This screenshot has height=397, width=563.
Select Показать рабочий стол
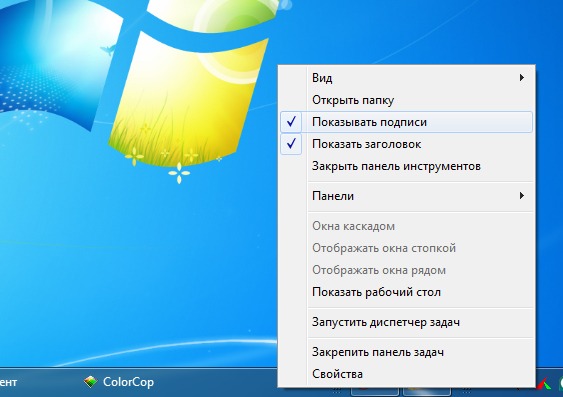tap(406, 292)
